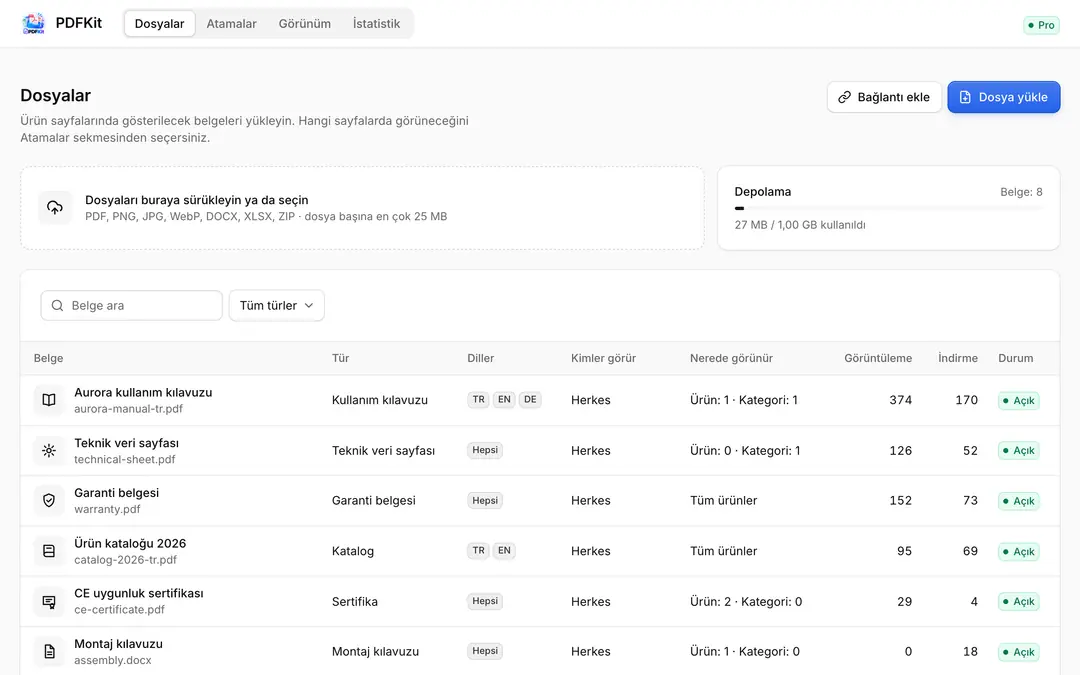Click the cloud upload icon in dropzone
Viewport: 1080px width, 675px height.
click(55, 207)
